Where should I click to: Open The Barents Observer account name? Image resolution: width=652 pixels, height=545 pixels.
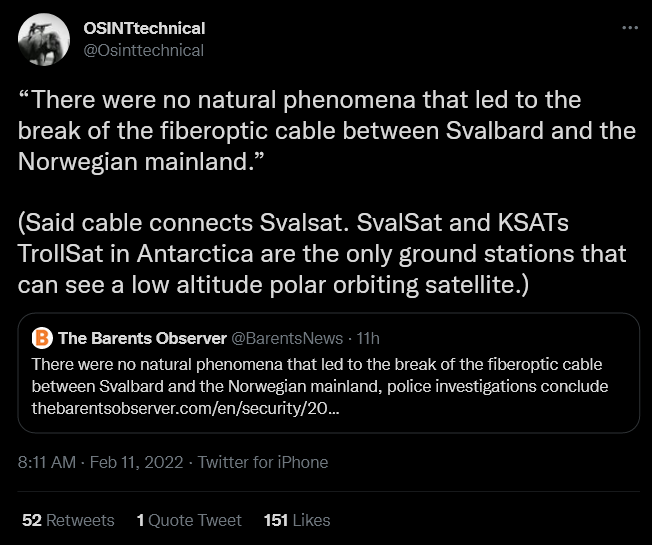click(142, 338)
